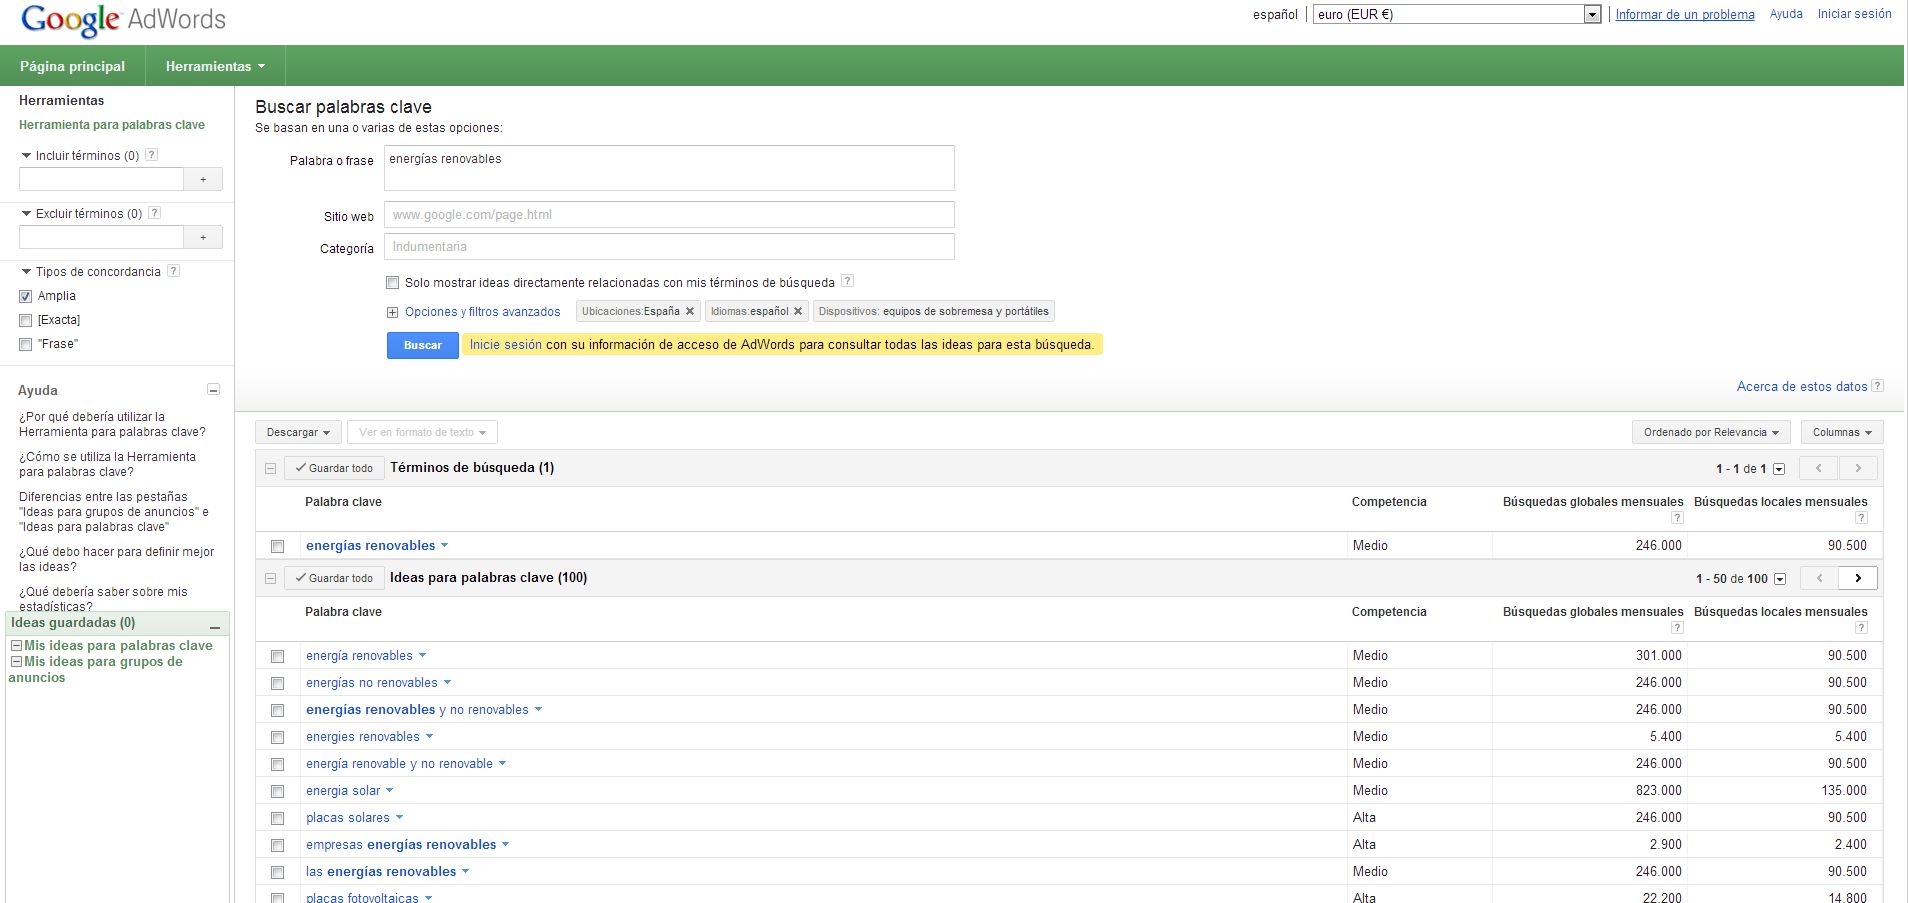Image resolution: width=1908 pixels, height=903 pixels.
Task: Open the Ordenado por Relevancia dropdown
Action: pyautogui.click(x=1711, y=432)
